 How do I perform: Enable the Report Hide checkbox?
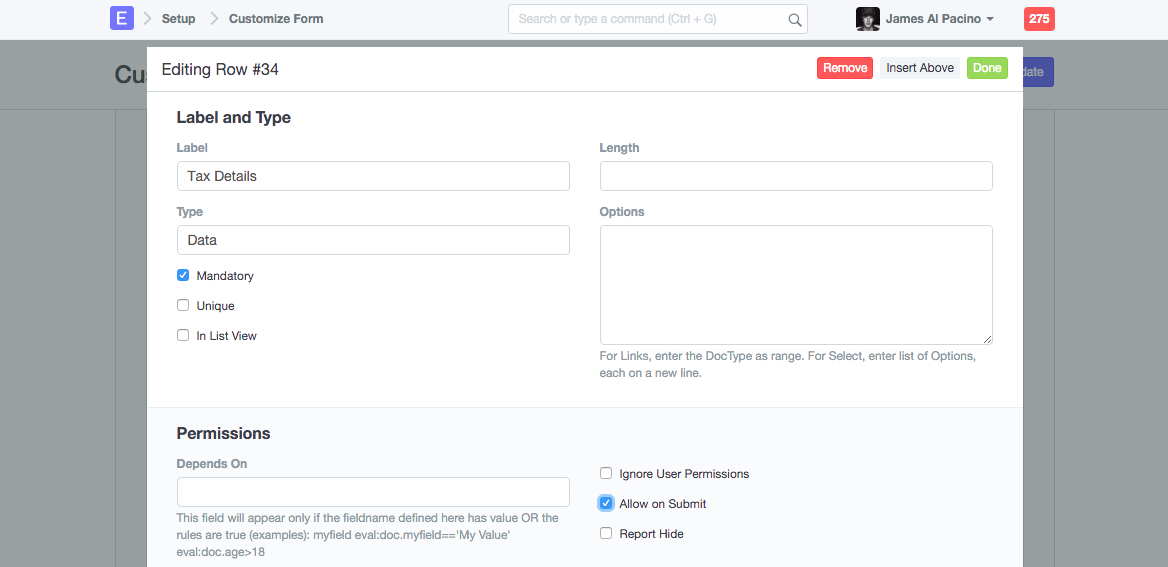pyautogui.click(x=606, y=534)
